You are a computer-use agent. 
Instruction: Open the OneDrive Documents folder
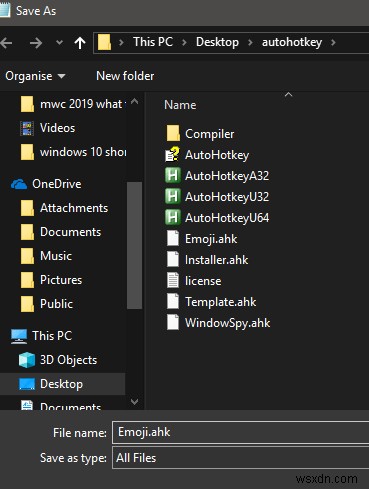(61, 232)
